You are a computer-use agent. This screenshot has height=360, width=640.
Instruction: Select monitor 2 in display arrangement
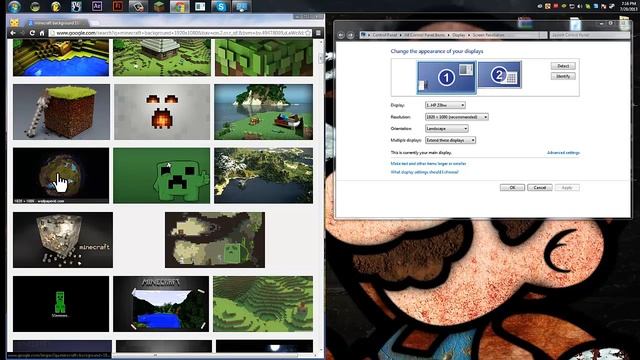pos(499,75)
